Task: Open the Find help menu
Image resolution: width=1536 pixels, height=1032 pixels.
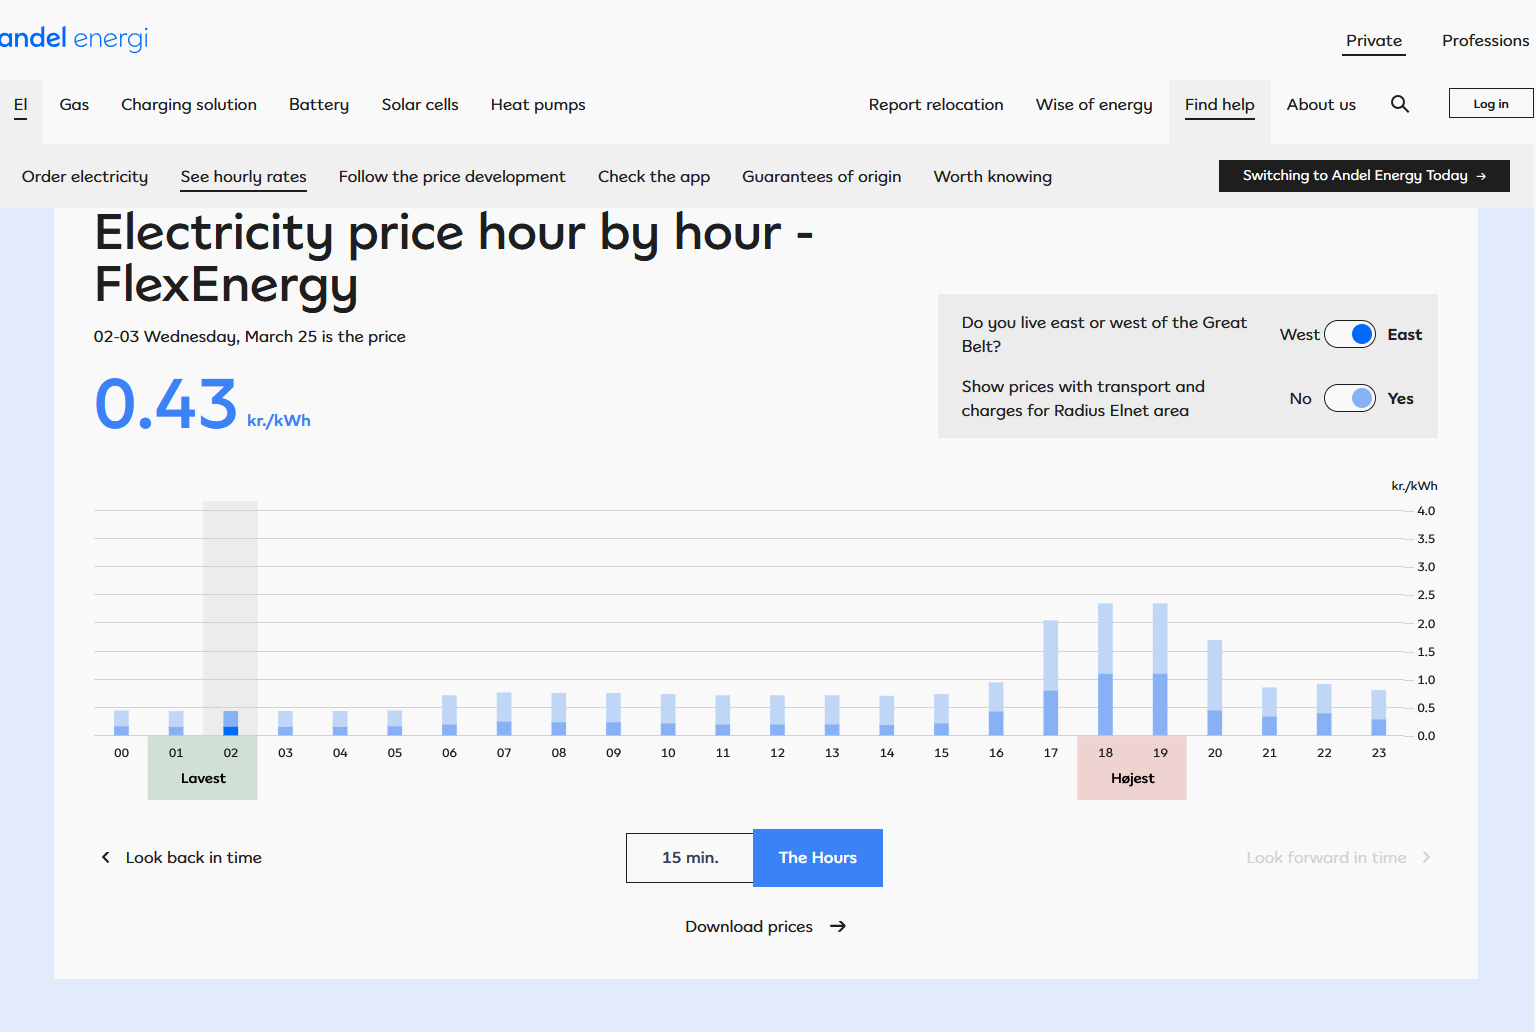Action: (1219, 105)
